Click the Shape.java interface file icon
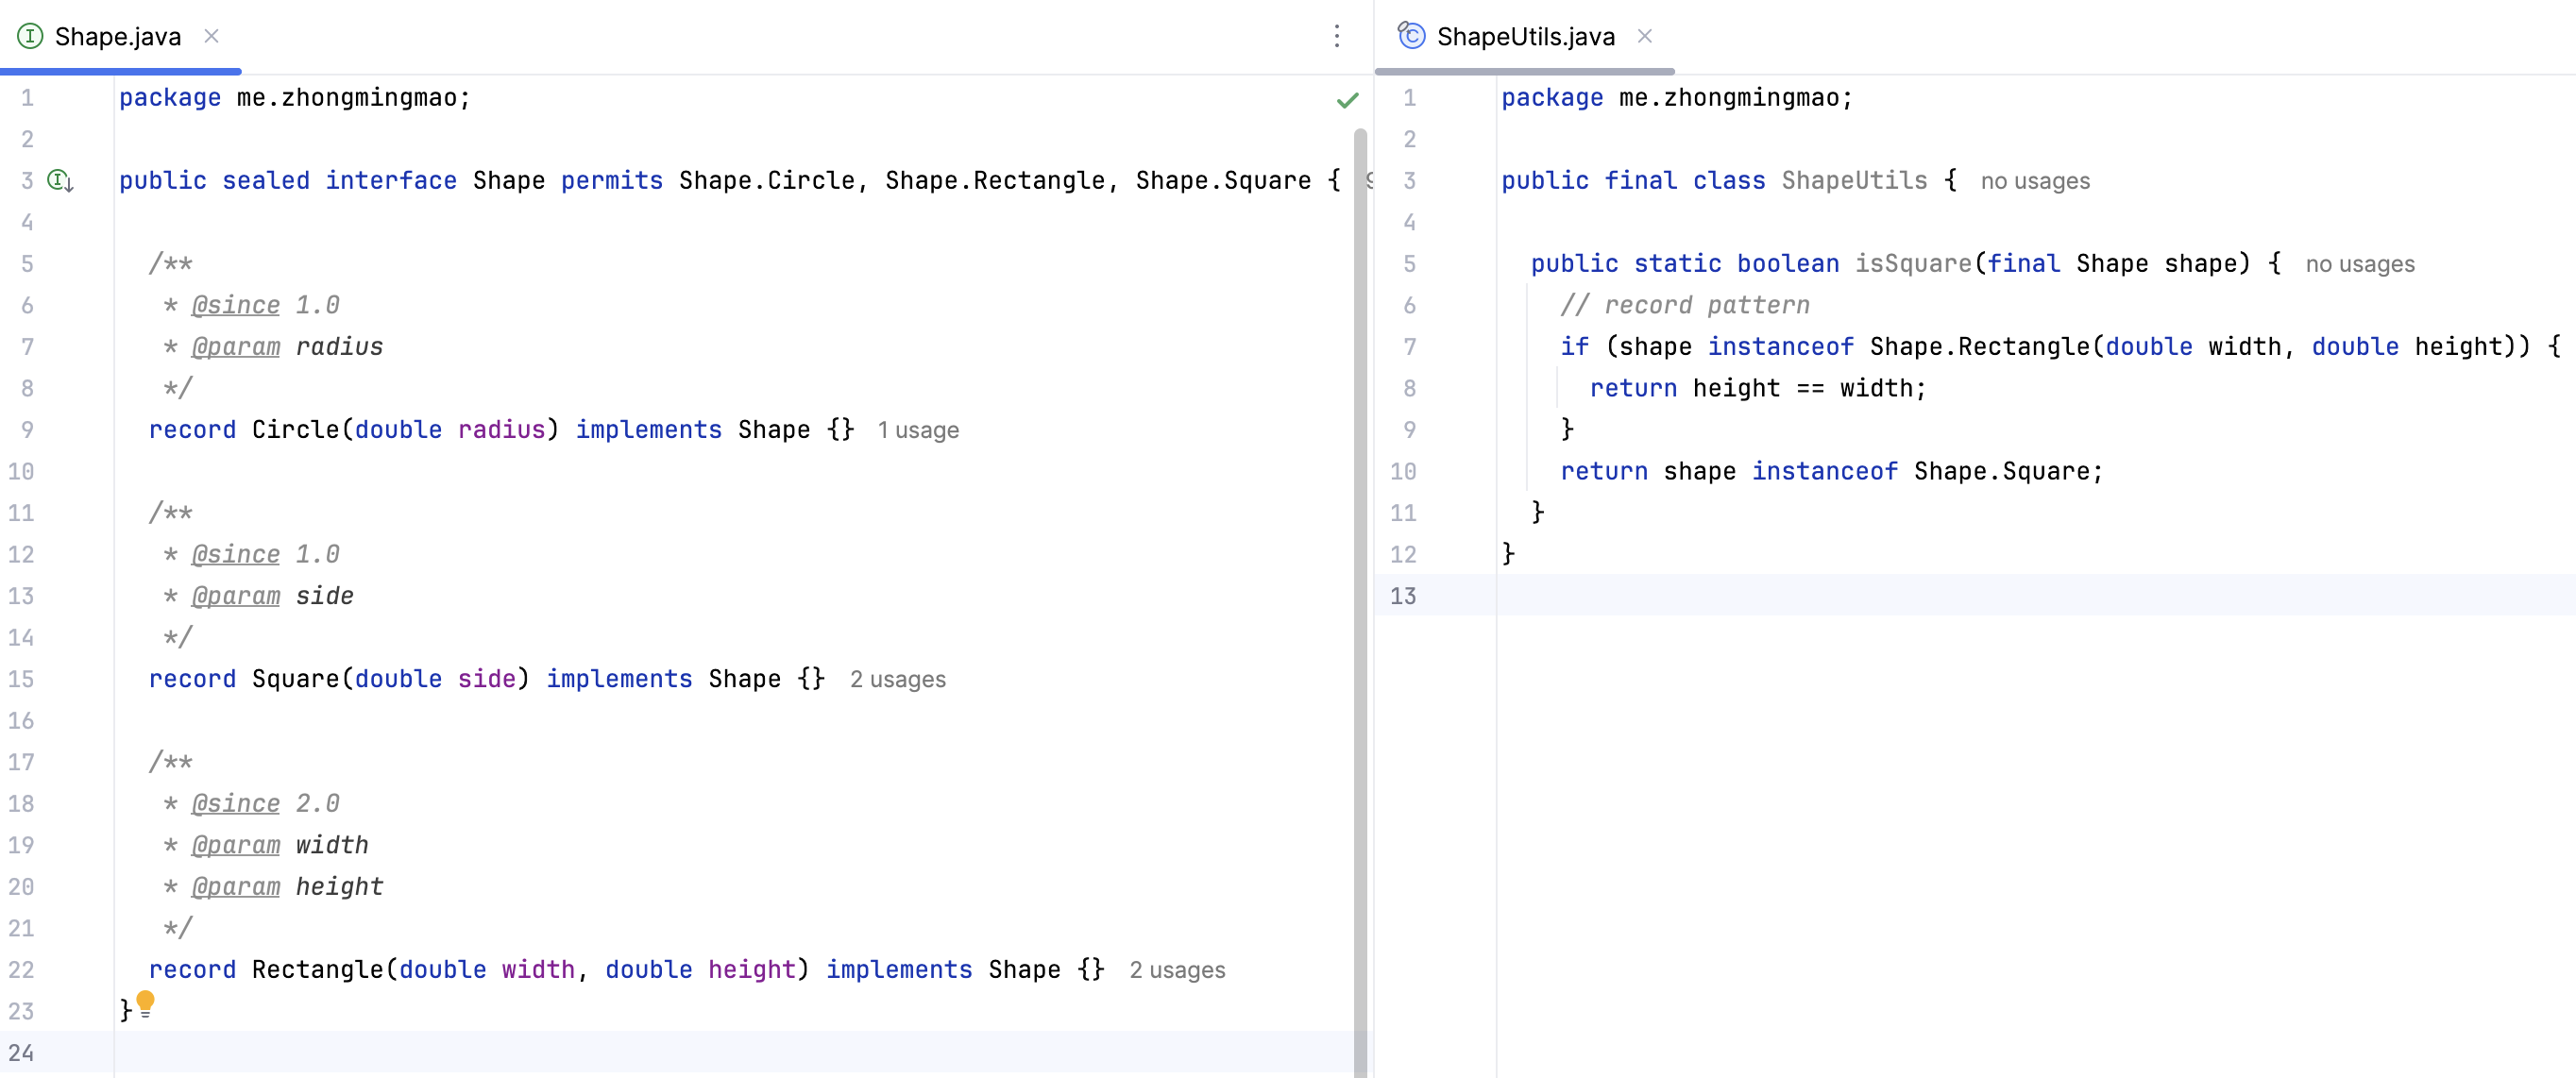The height and width of the screenshot is (1078, 2576). pos(30,37)
